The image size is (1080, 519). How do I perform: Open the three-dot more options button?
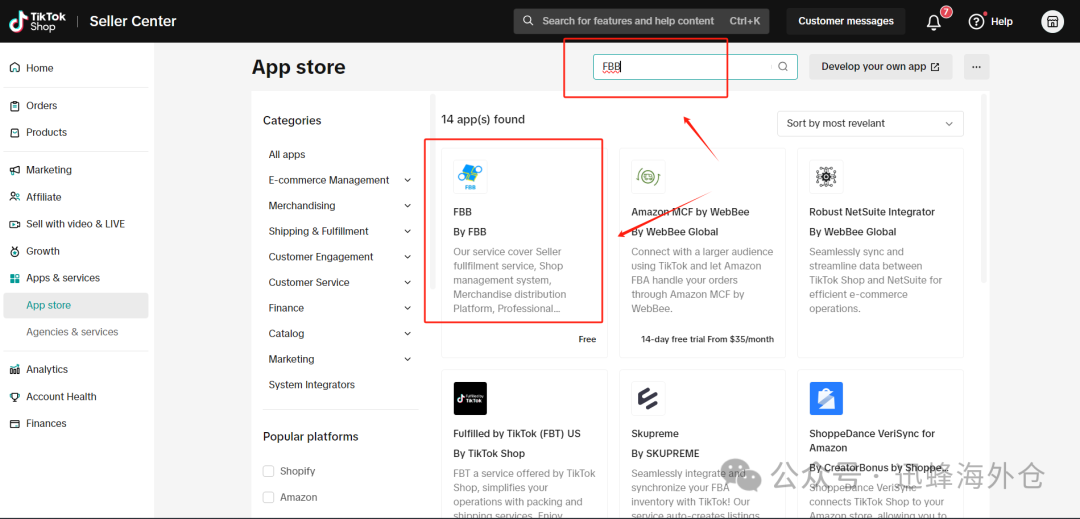tap(976, 67)
